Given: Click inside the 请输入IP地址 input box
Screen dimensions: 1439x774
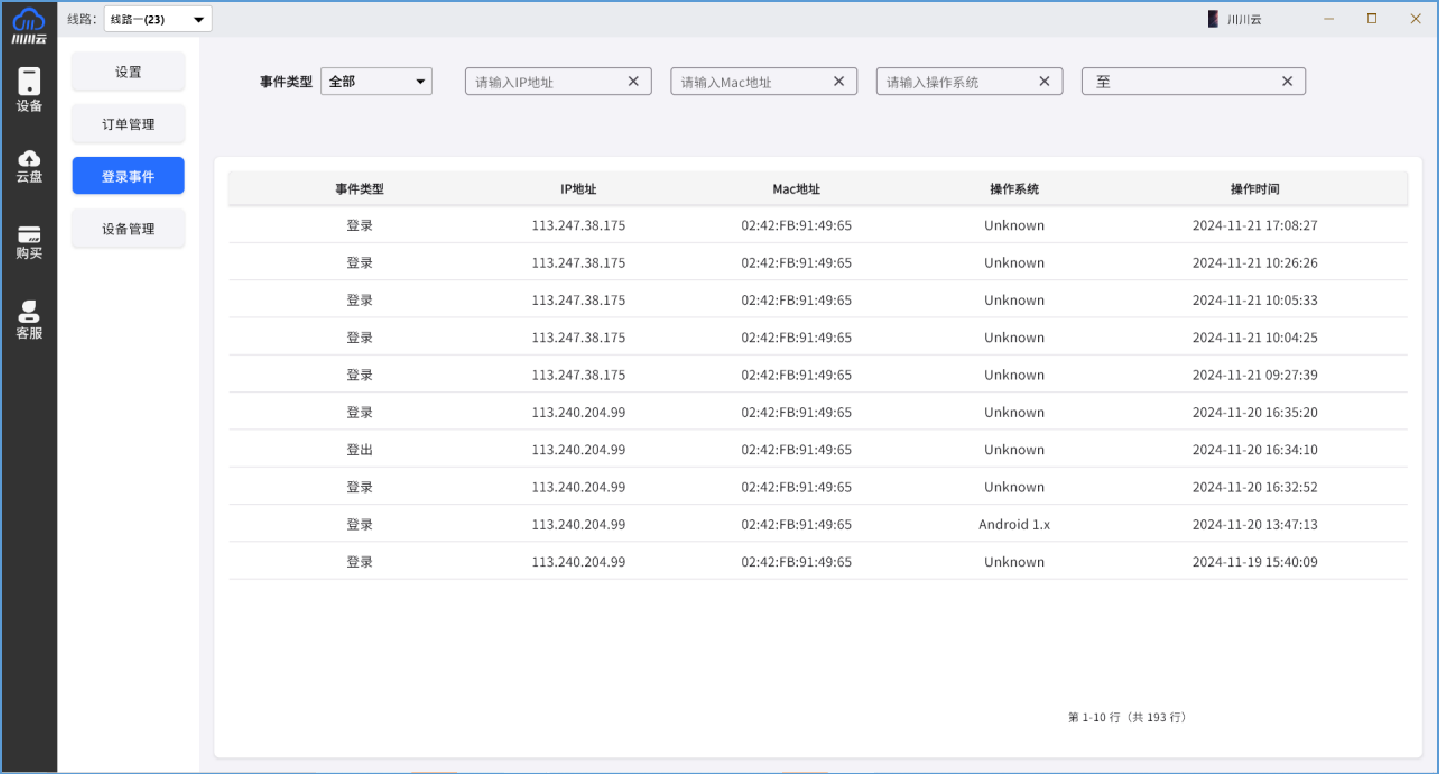Looking at the screenshot, I should coord(545,81).
